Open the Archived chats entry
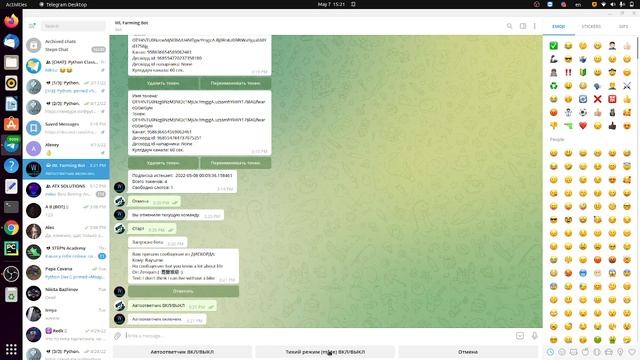 66,45
